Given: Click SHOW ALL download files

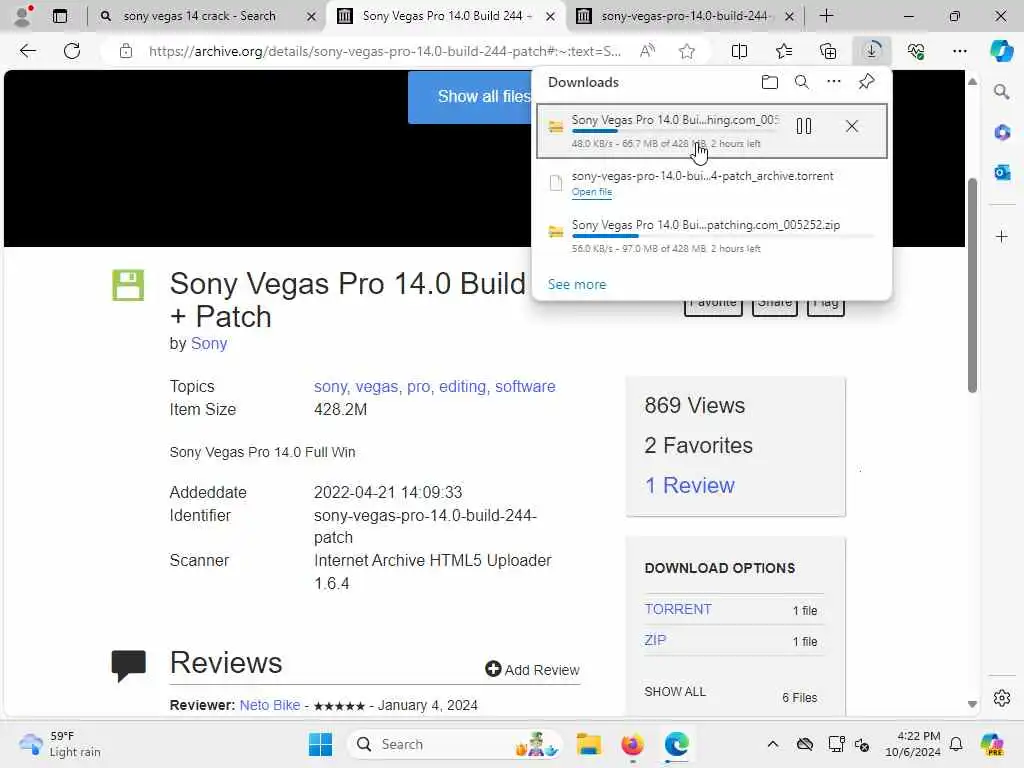Looking at the screenshot, I should [x=675, y=692].
